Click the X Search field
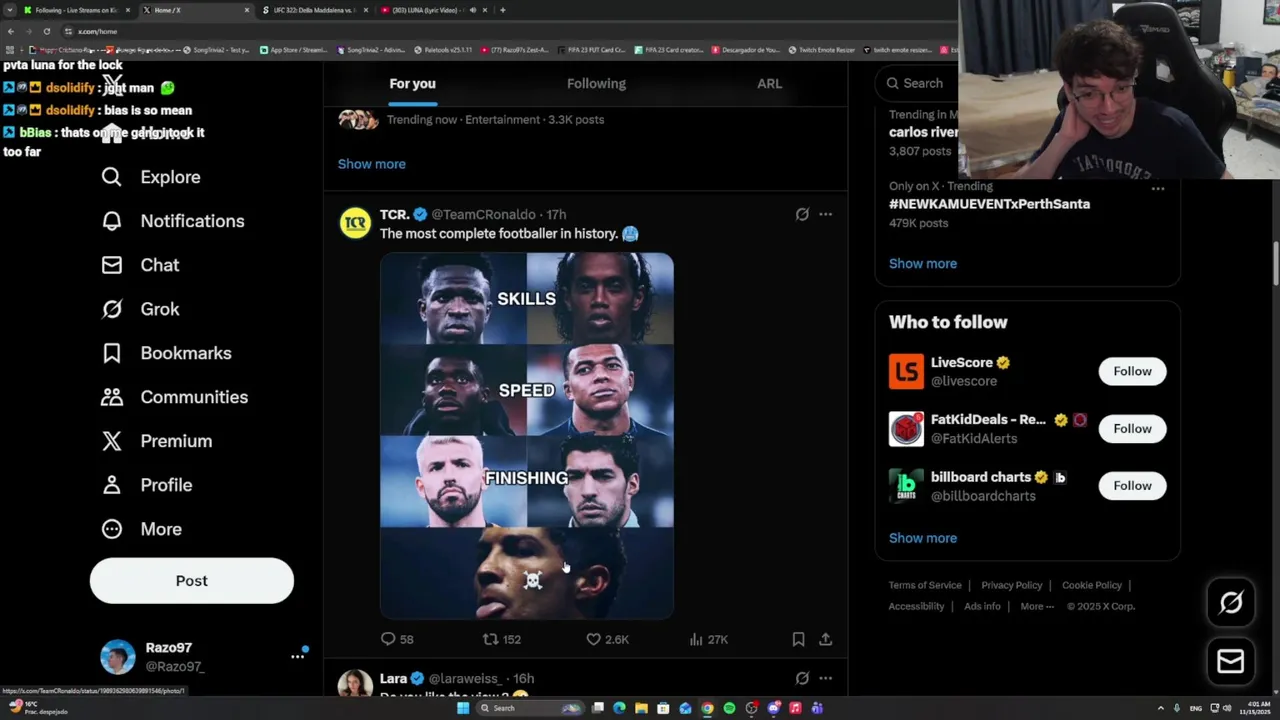 [915, 84]
